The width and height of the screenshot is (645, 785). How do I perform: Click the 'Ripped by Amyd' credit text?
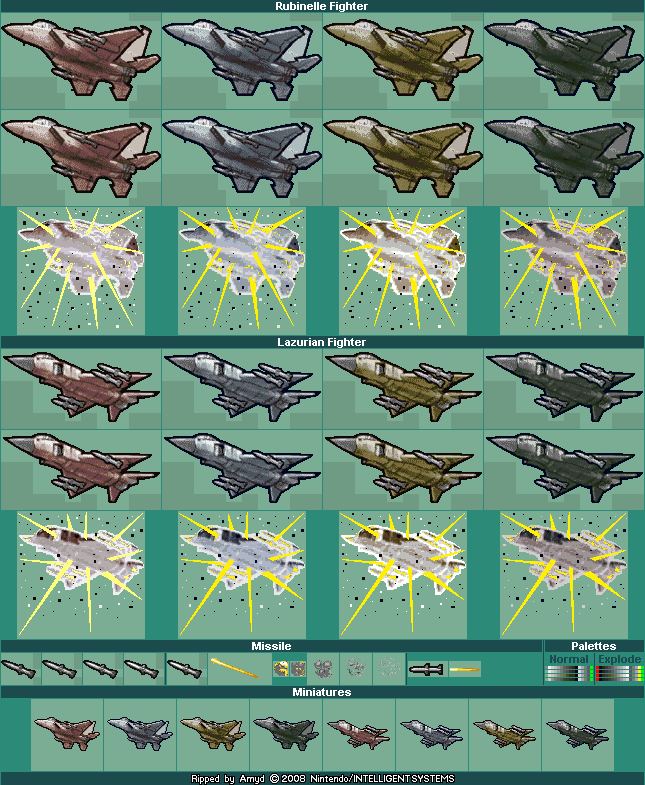pos(227,779)
